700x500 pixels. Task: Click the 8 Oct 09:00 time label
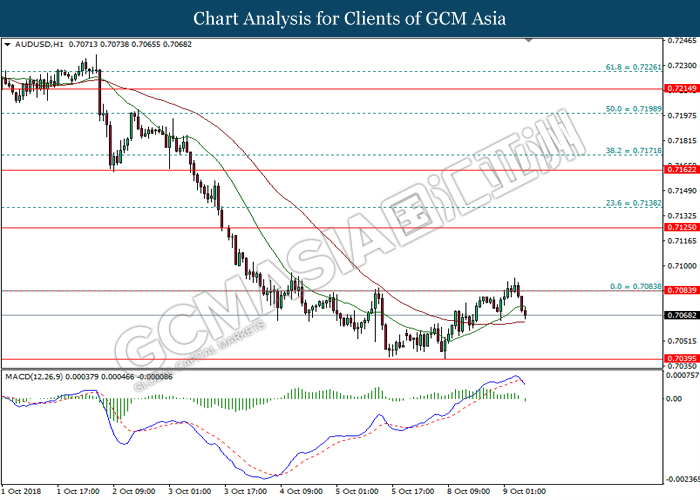(x=469, y=491)
